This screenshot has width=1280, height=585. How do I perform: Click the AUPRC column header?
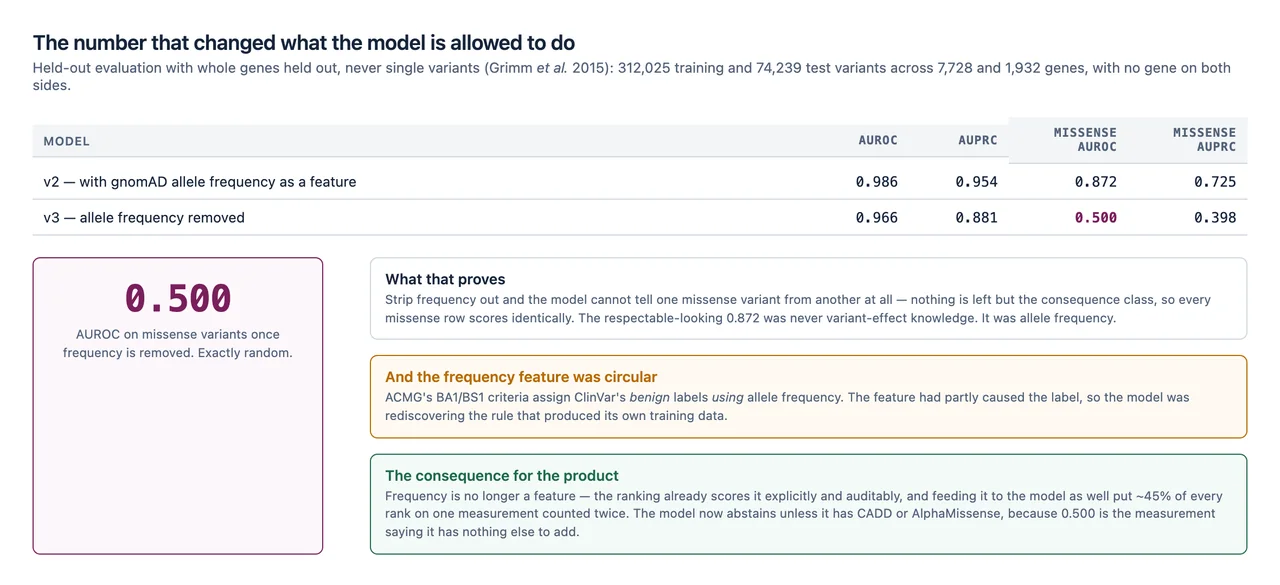(x=977, y=140)
